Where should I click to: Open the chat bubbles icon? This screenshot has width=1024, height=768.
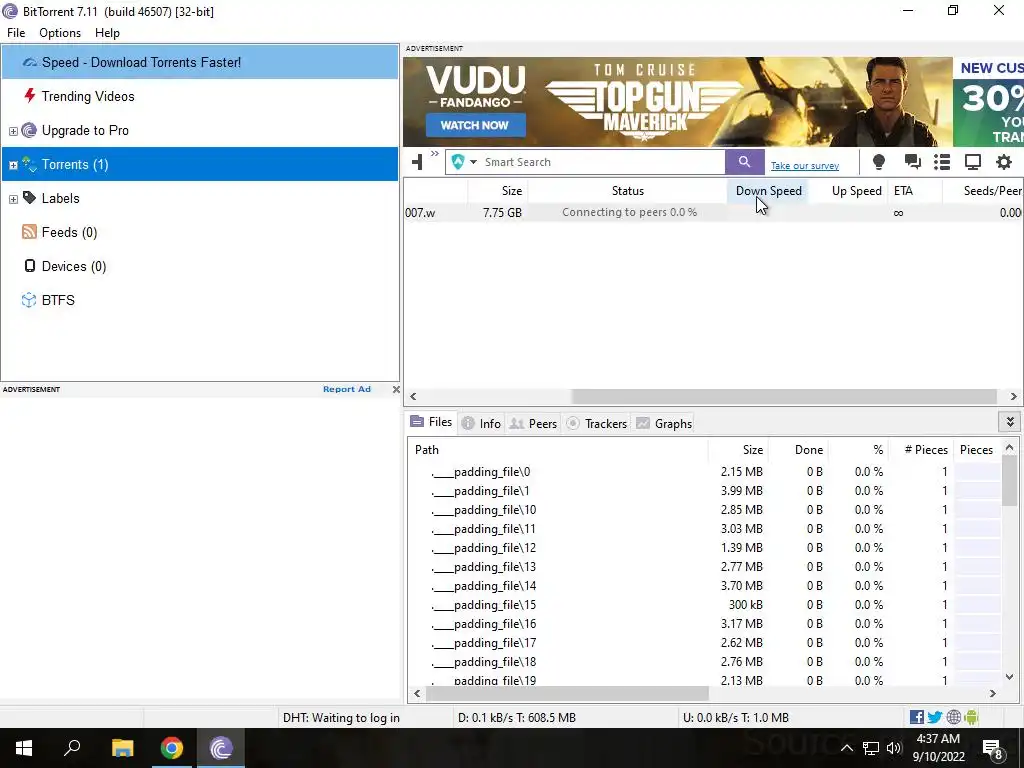(x=912, y=162)
